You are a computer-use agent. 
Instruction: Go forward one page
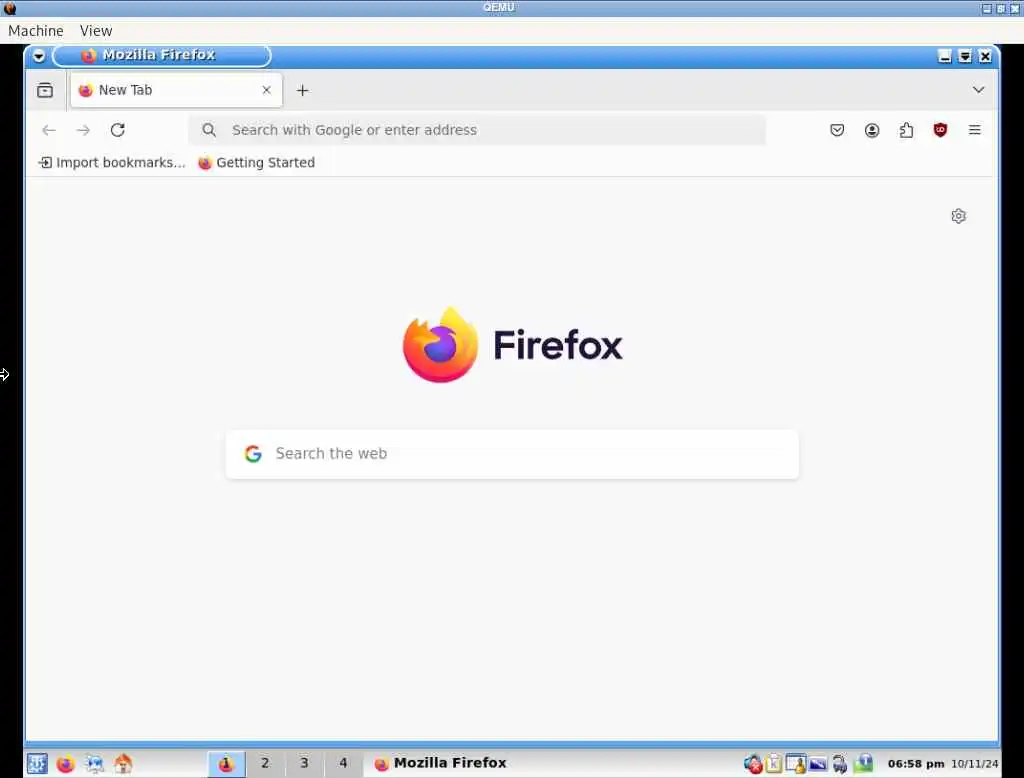[83, 130]
